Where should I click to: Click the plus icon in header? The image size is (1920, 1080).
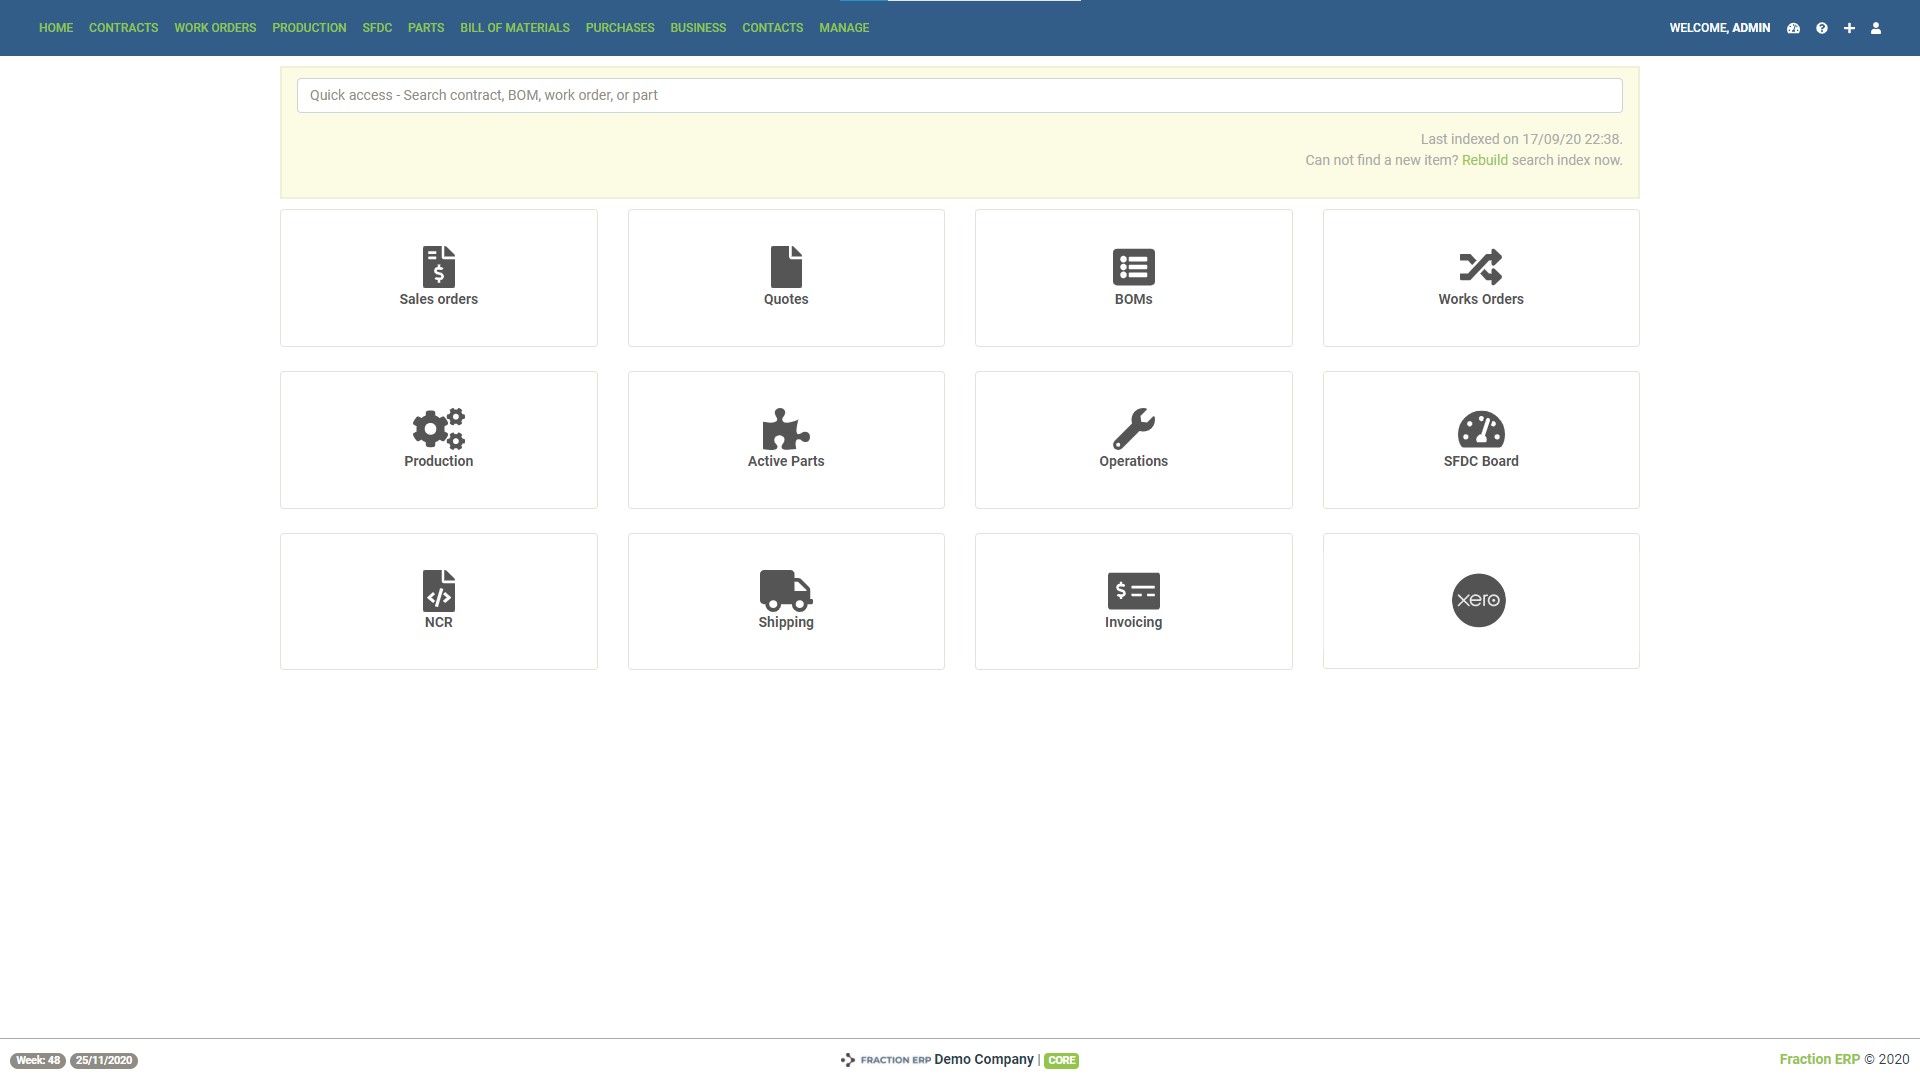coord(1849,28)
